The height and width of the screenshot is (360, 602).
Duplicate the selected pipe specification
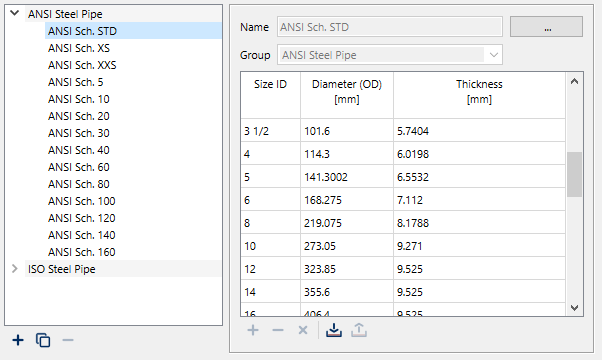point(43,340)
